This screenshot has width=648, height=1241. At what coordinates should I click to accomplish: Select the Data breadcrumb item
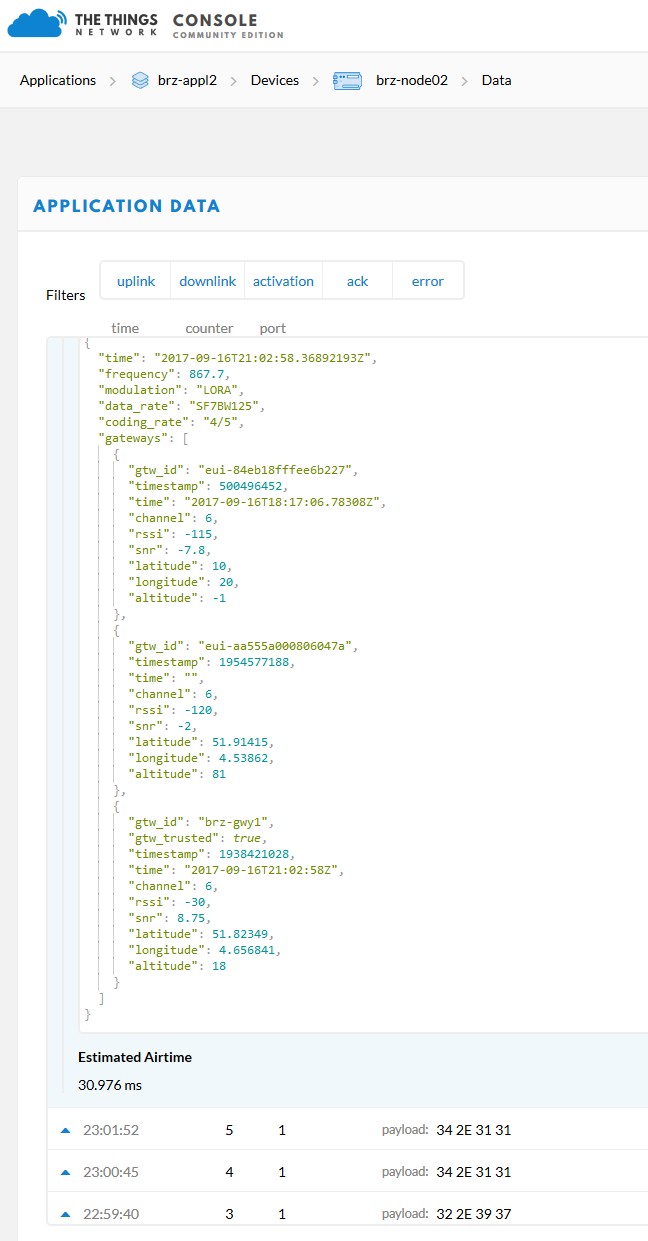496,80
